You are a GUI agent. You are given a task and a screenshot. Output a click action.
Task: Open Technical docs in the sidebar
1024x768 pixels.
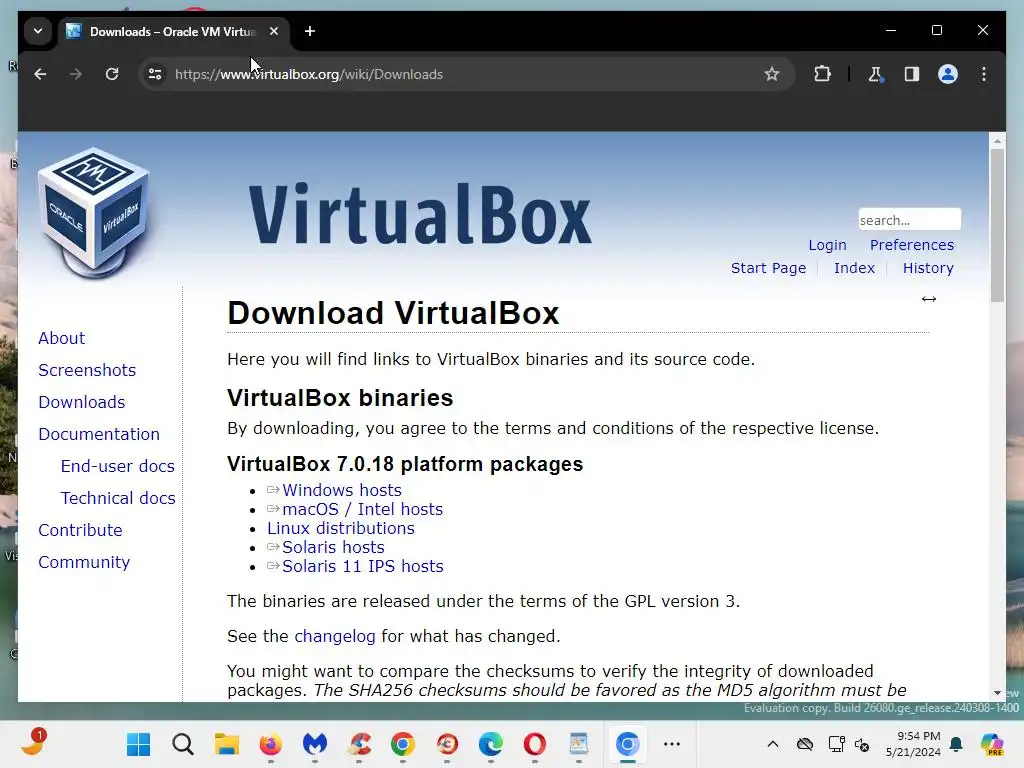[x=118, y=498]
